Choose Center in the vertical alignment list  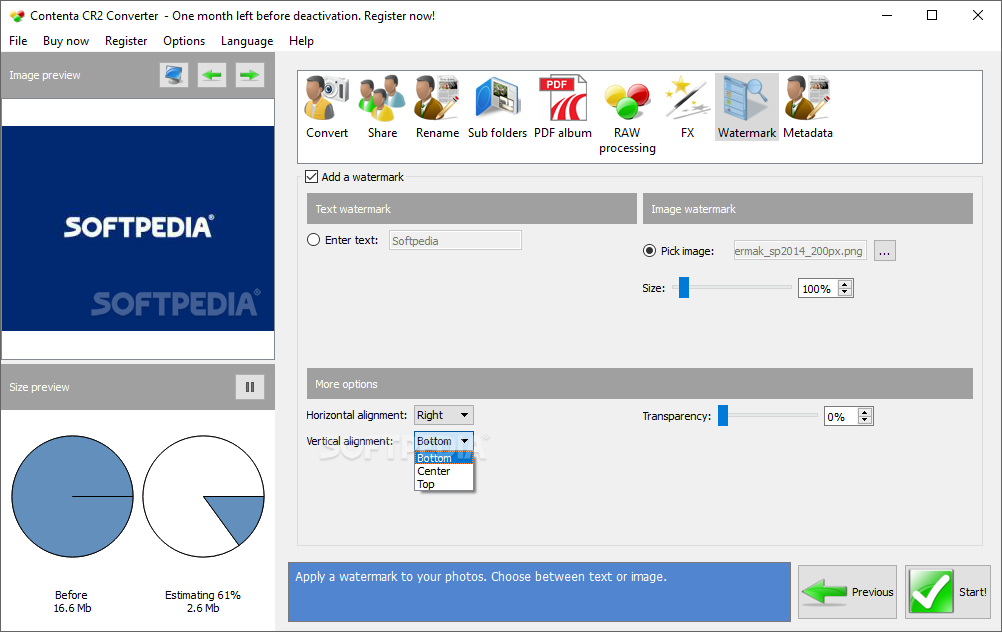443,472
